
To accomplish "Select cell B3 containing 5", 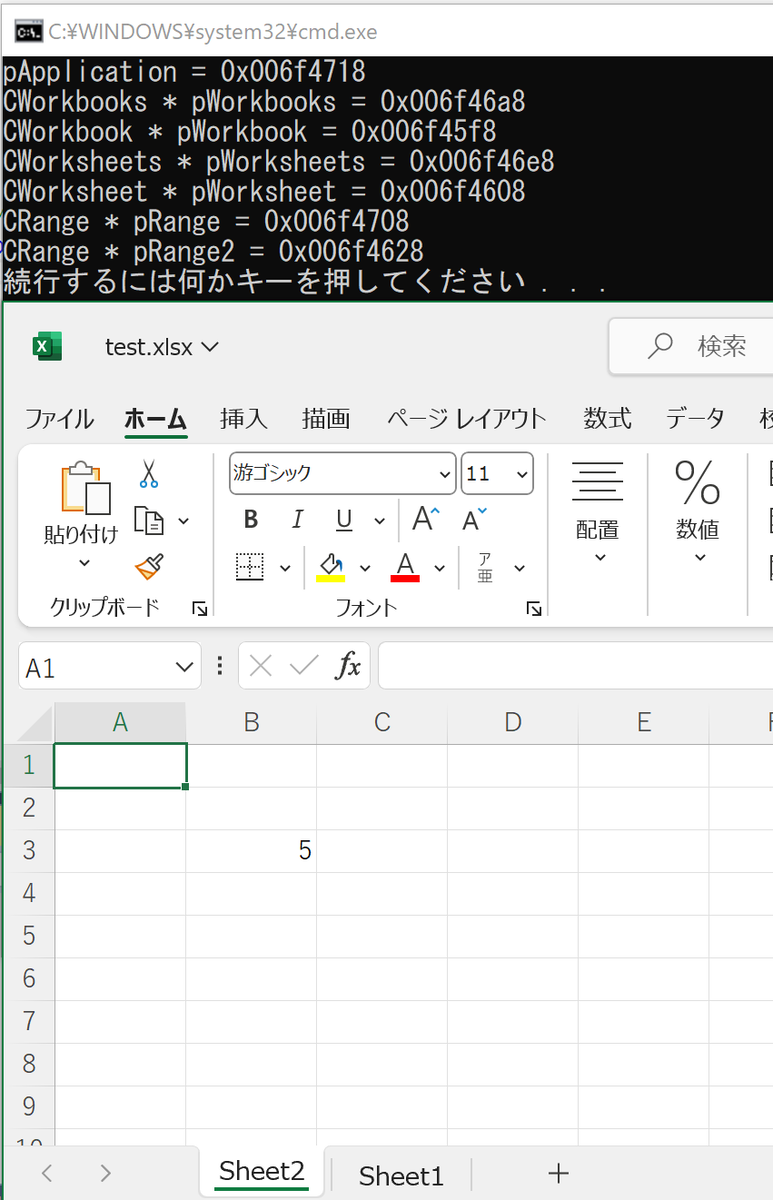I will coord(251,851).
